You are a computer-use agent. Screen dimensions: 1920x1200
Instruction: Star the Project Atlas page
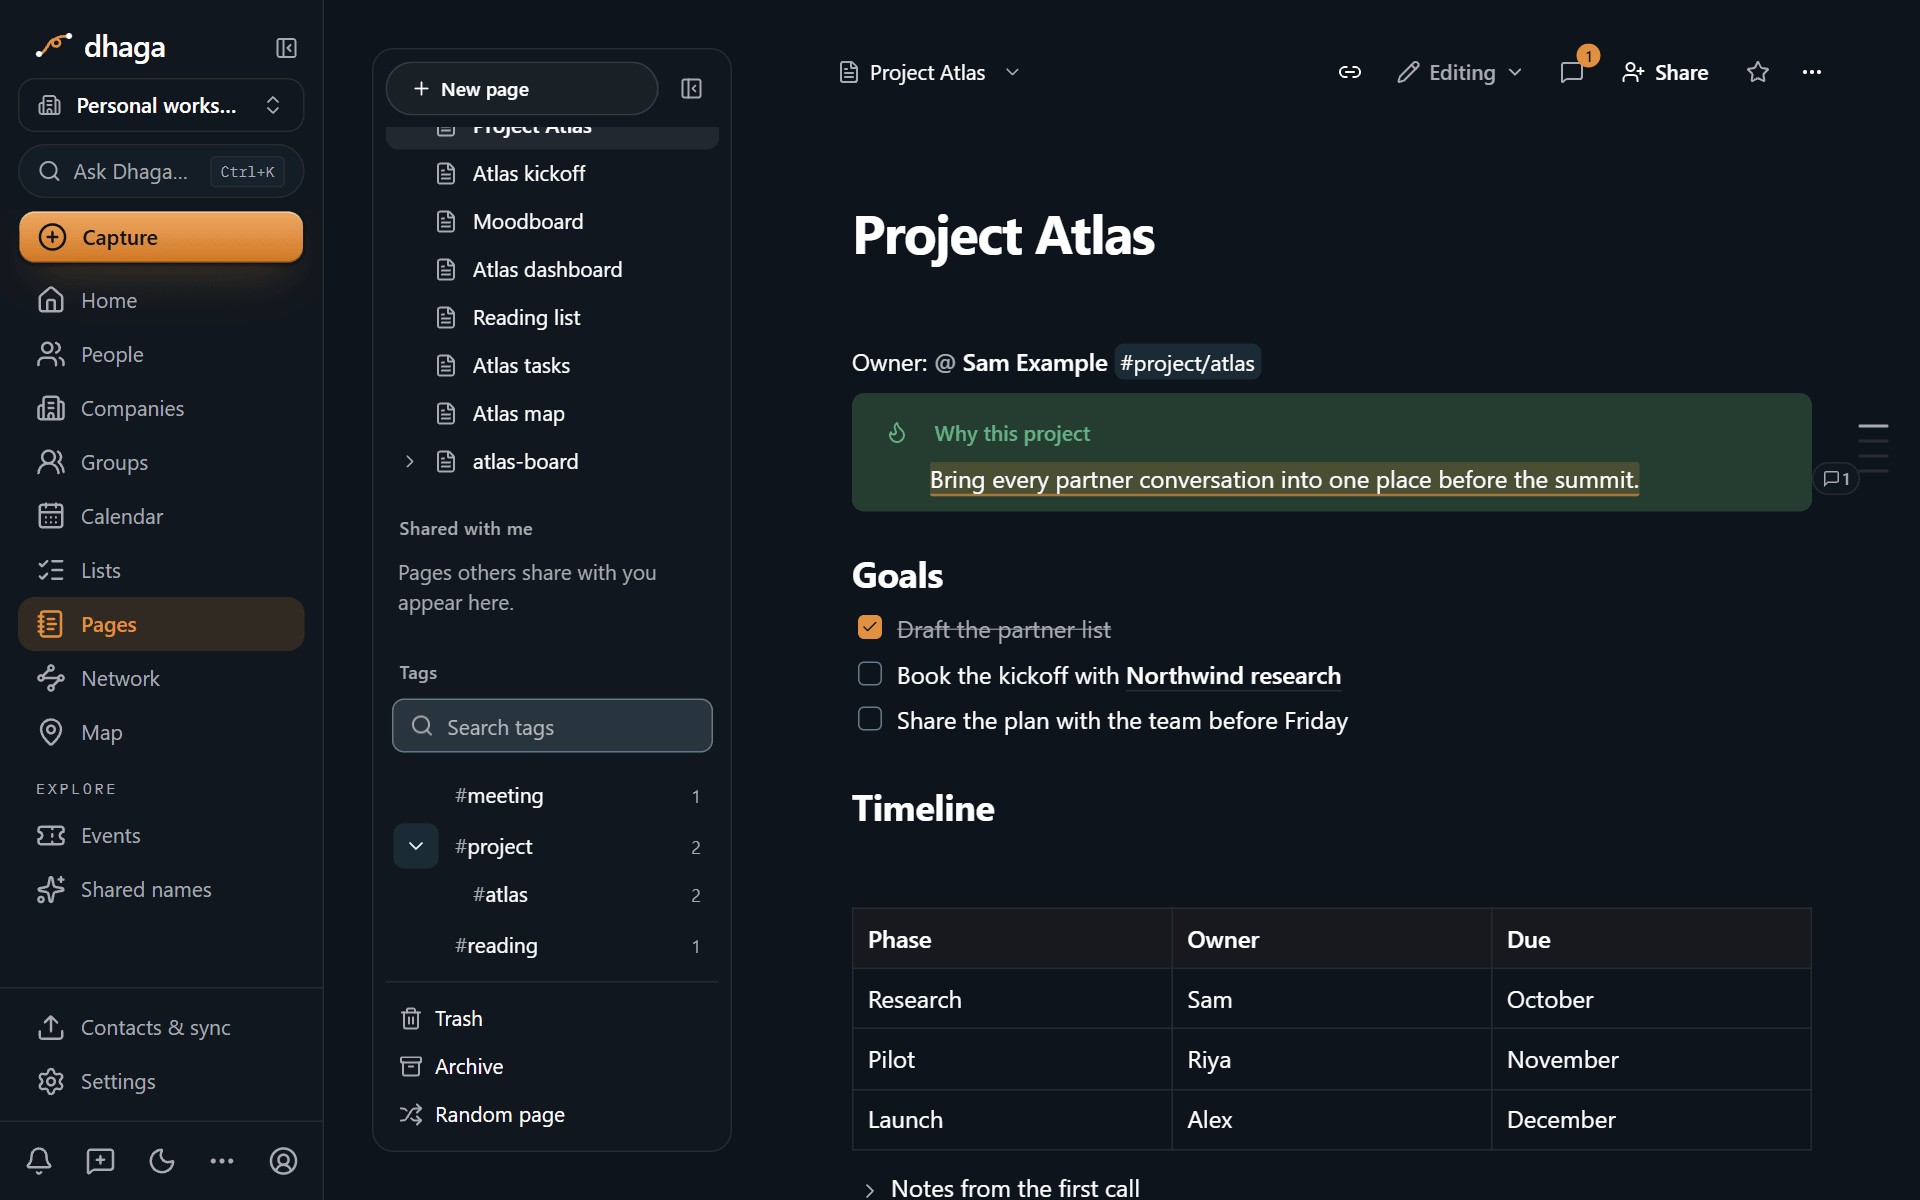click(1758, 72)
